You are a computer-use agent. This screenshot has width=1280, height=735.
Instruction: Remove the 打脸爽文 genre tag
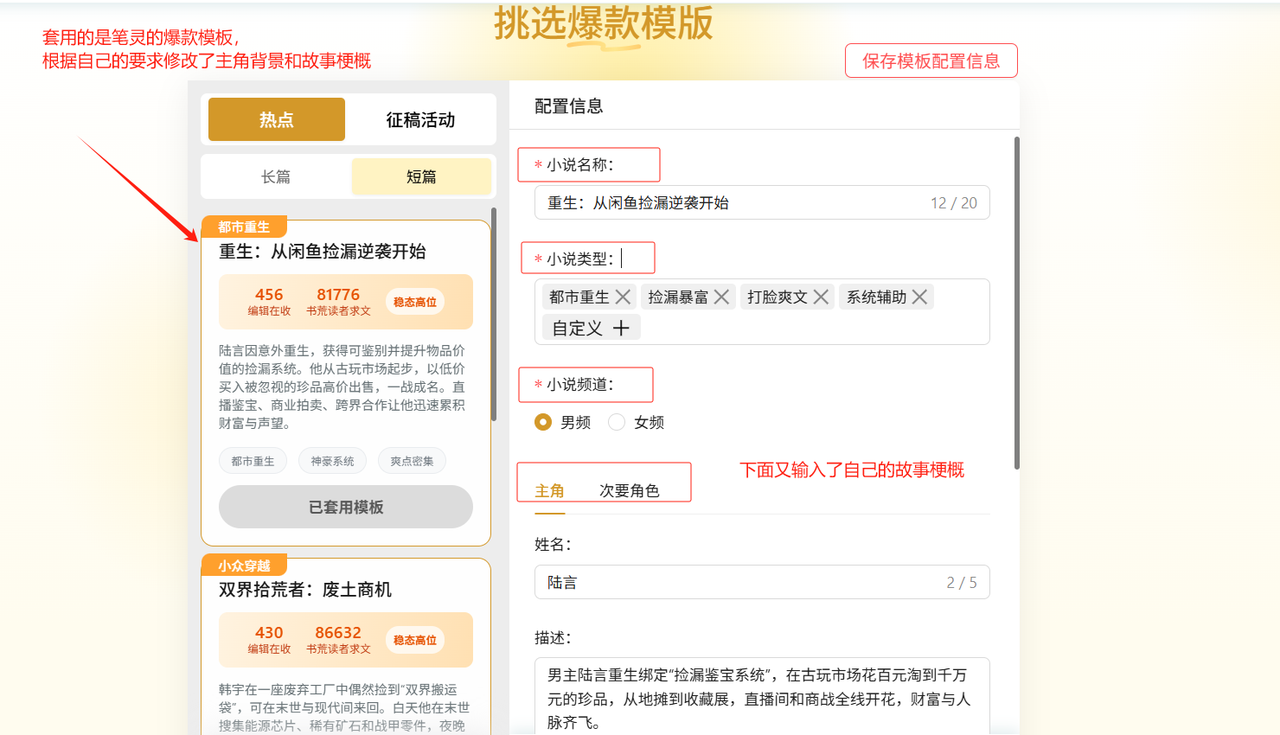point(821,297)
